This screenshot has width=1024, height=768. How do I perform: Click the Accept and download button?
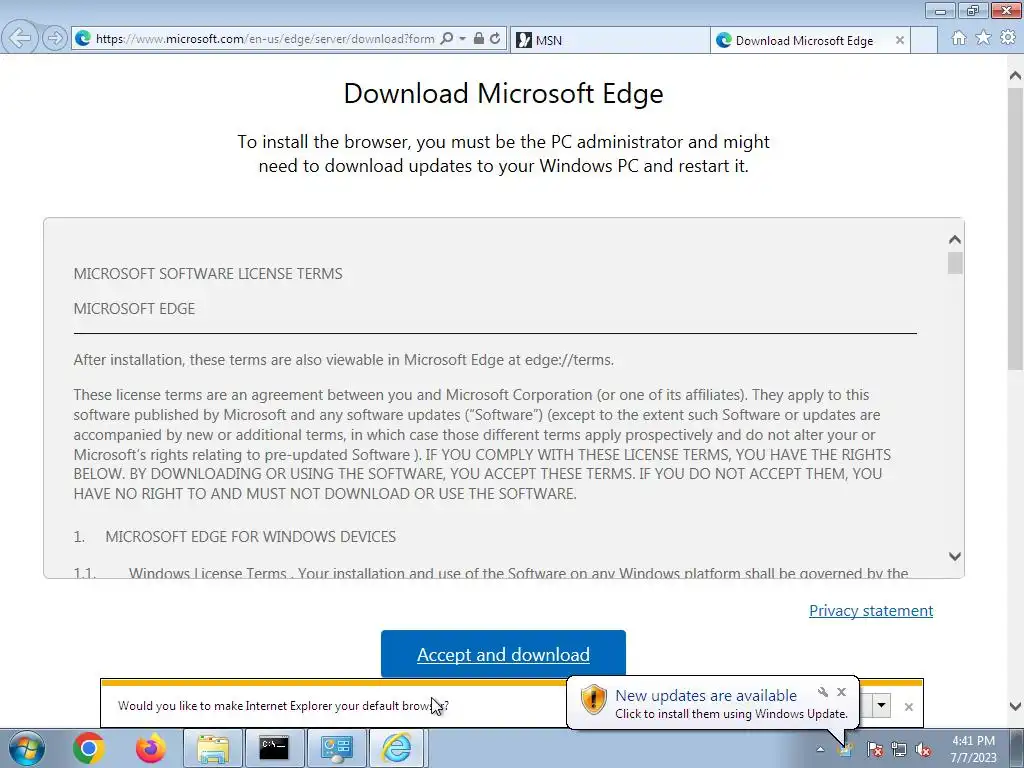pos(503,654)
